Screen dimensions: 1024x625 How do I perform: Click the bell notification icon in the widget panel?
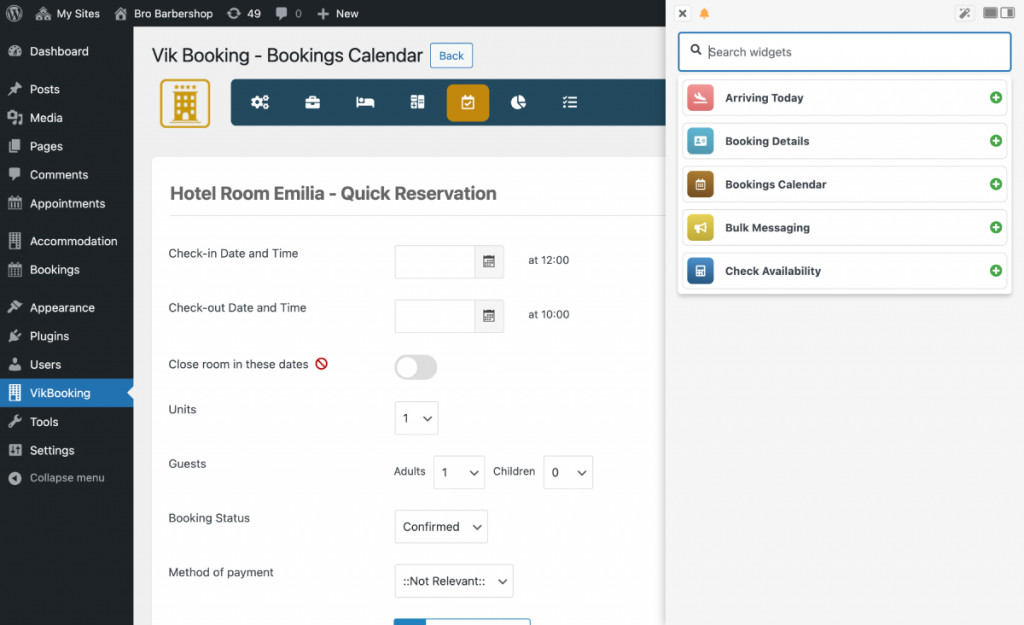pyautogui.click(x=706, y=13)
